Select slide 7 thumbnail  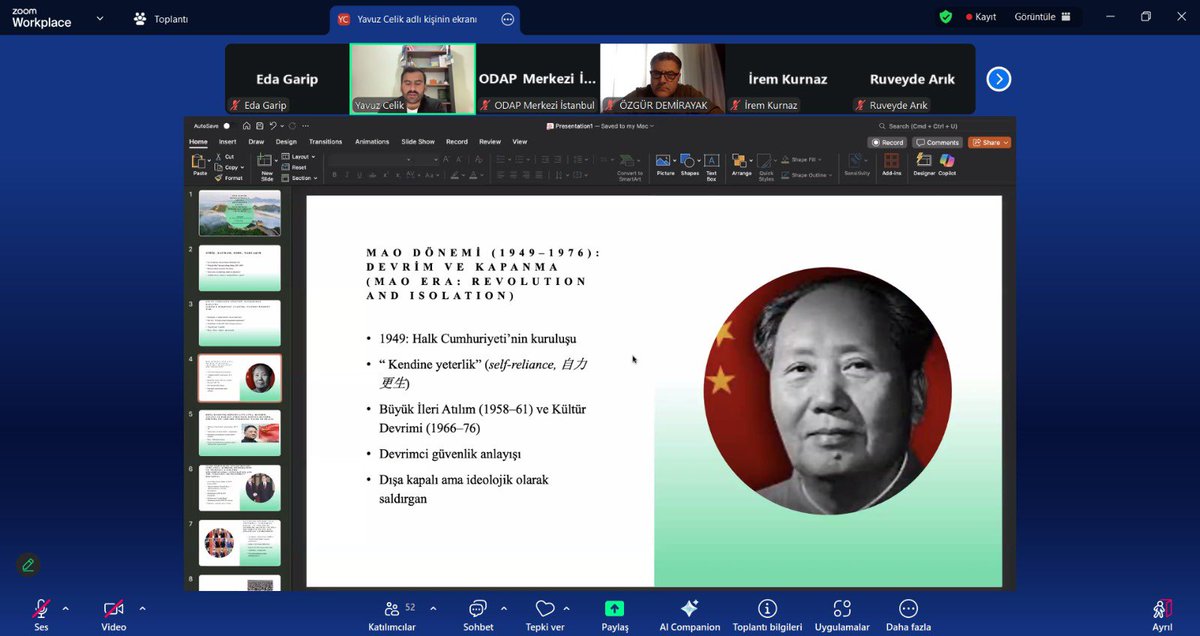240,543
